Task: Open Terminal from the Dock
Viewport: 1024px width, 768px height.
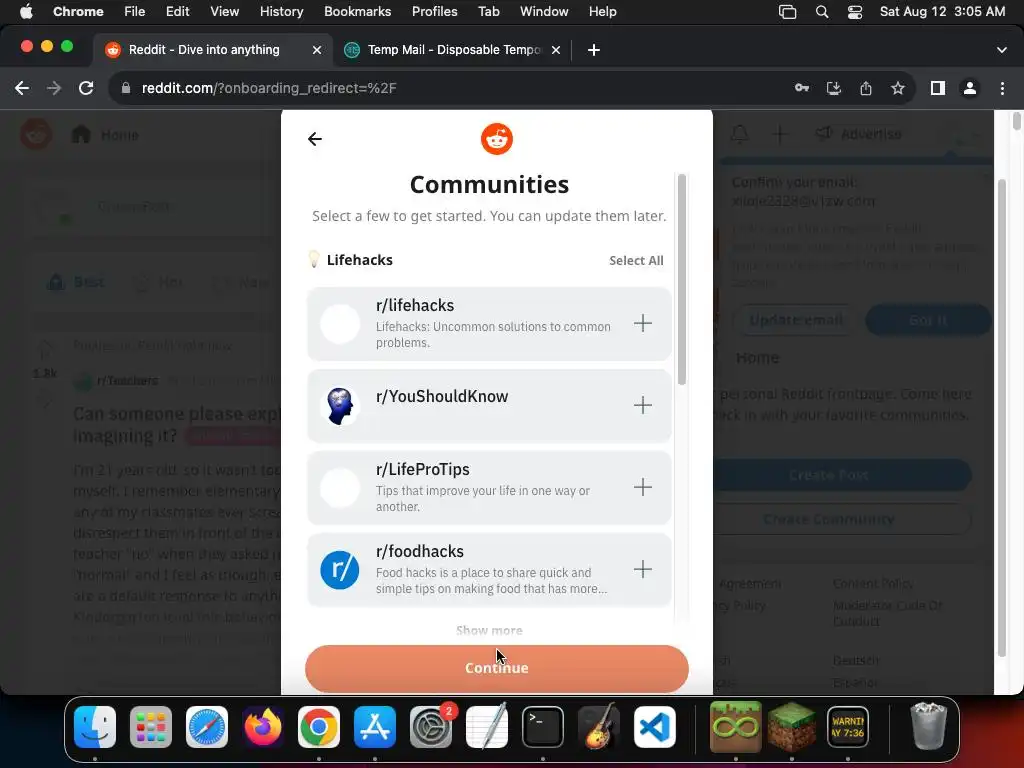Action: click(543, 727)
